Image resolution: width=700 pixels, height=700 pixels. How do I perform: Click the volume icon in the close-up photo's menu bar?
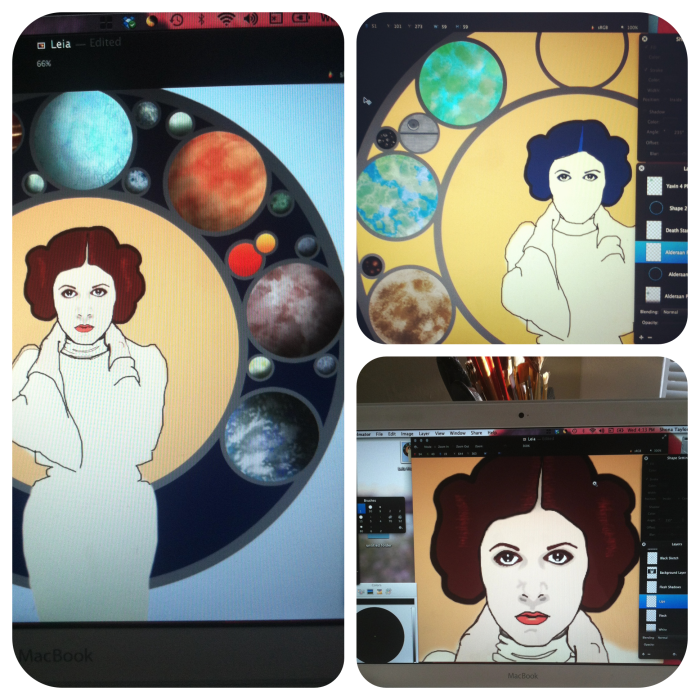(x=251, y=19)
